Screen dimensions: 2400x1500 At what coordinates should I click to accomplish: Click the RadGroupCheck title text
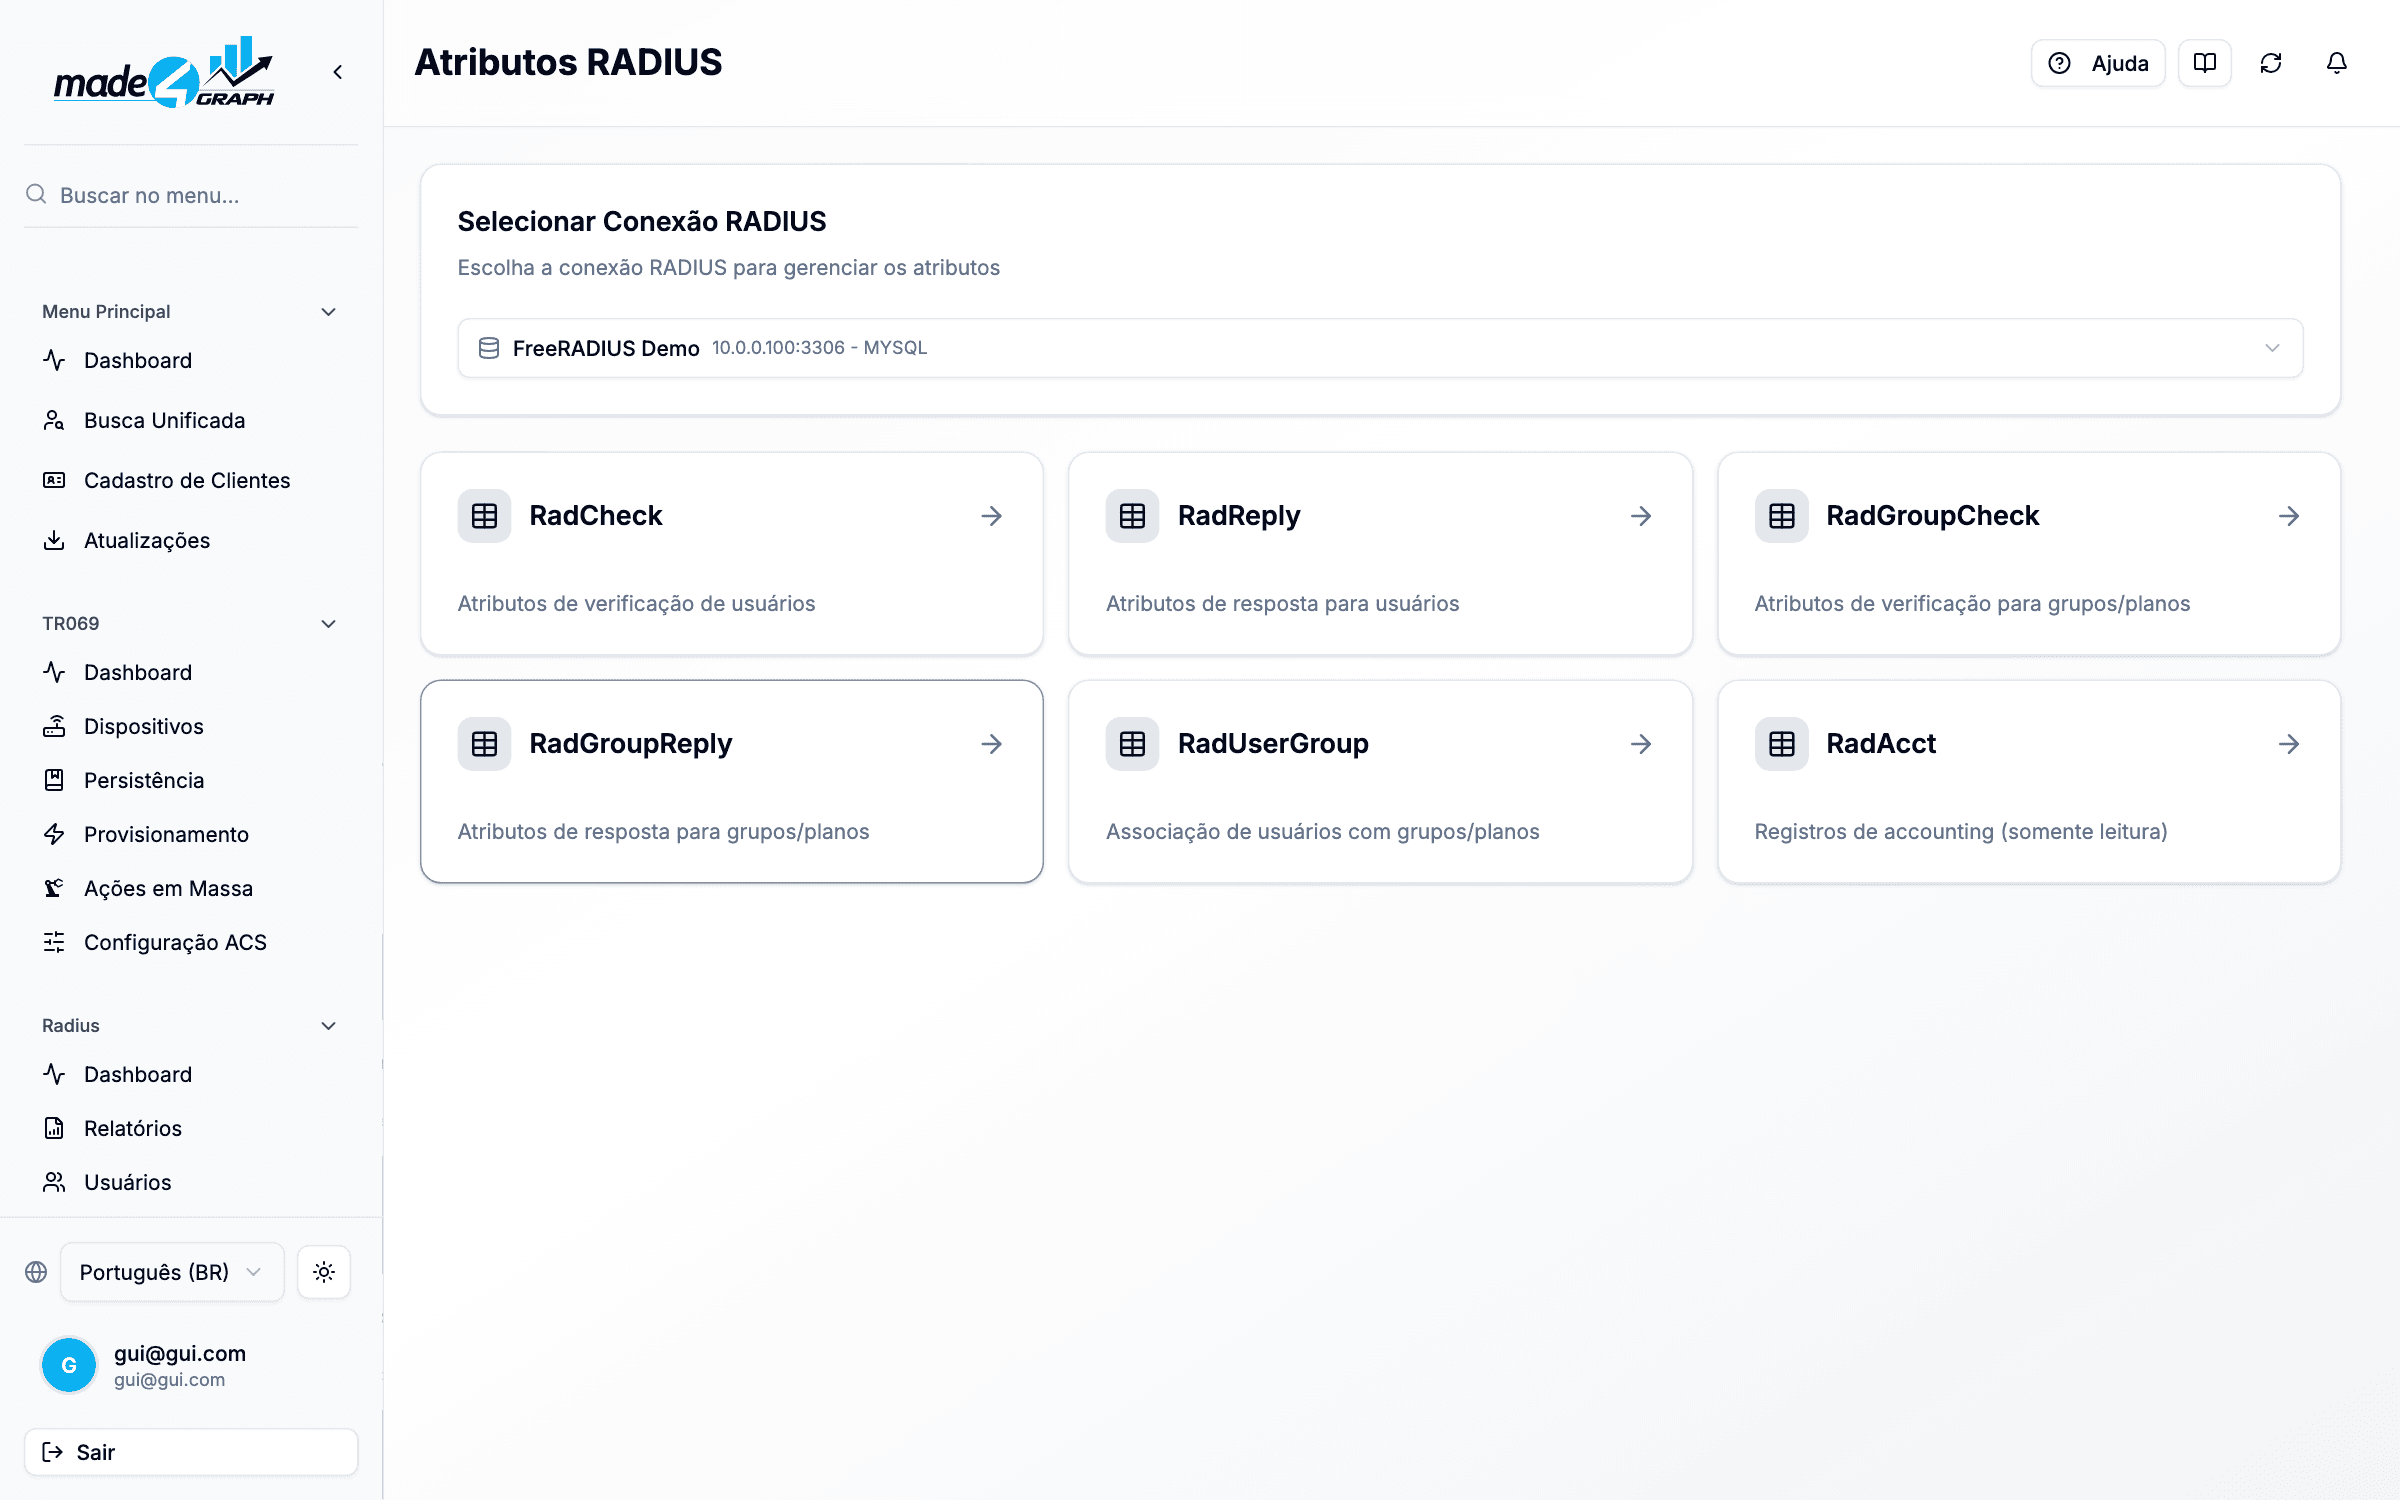coord(1932,516)
